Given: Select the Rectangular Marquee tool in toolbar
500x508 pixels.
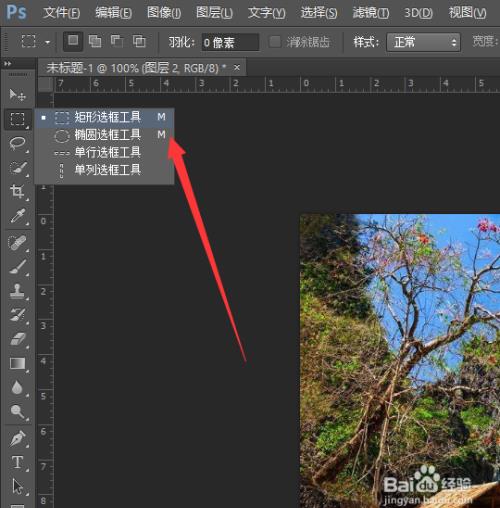Looking at the screenshot, I should [x=17, y=119].
